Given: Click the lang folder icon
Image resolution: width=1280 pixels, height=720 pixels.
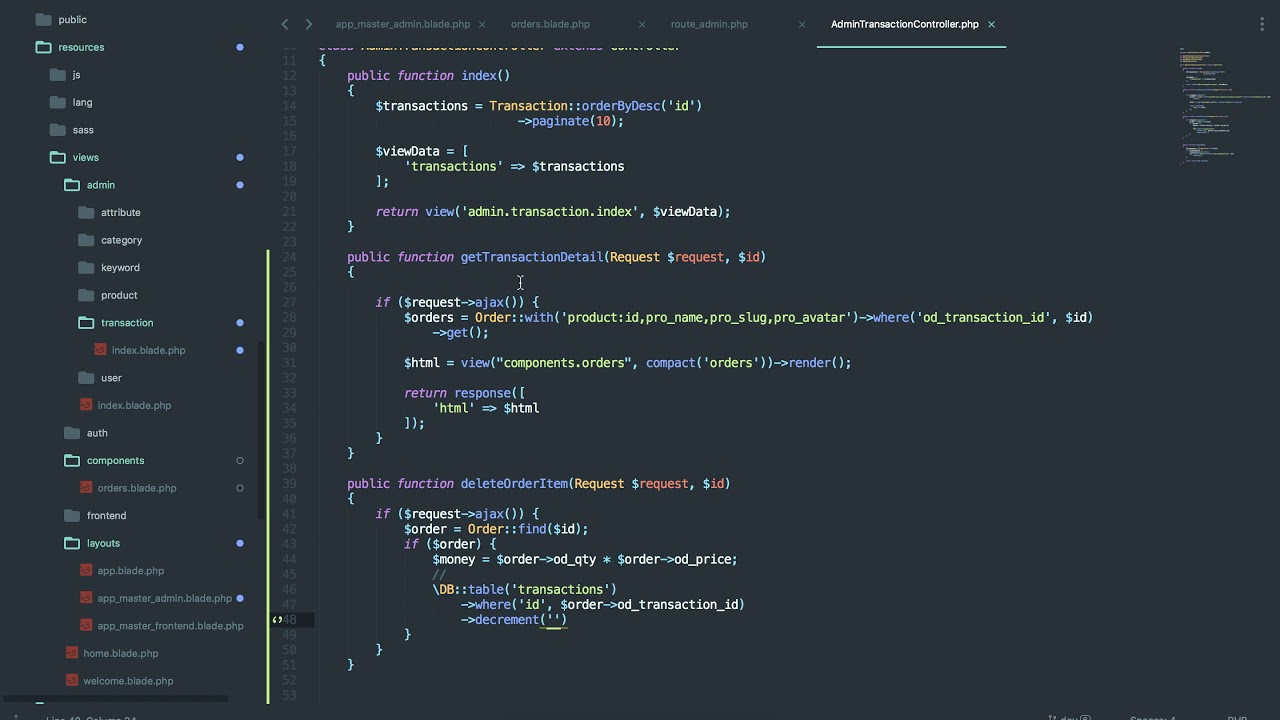Looking at the screenshot, I should coord(57,102).
